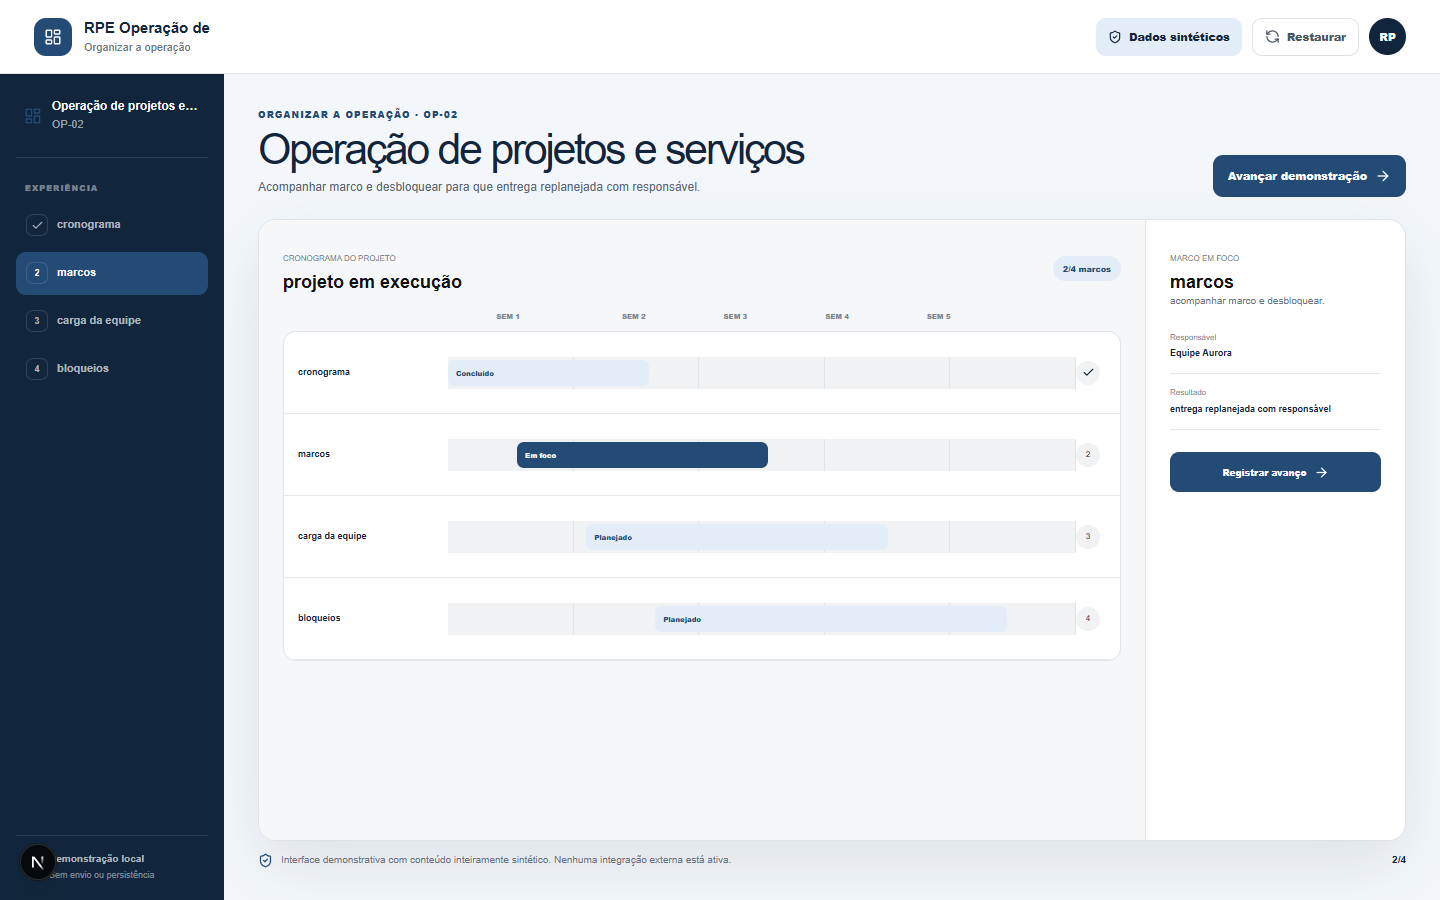
Task: Click the 2/4 marcos progress pill
Action: (x=1087, y=269)
